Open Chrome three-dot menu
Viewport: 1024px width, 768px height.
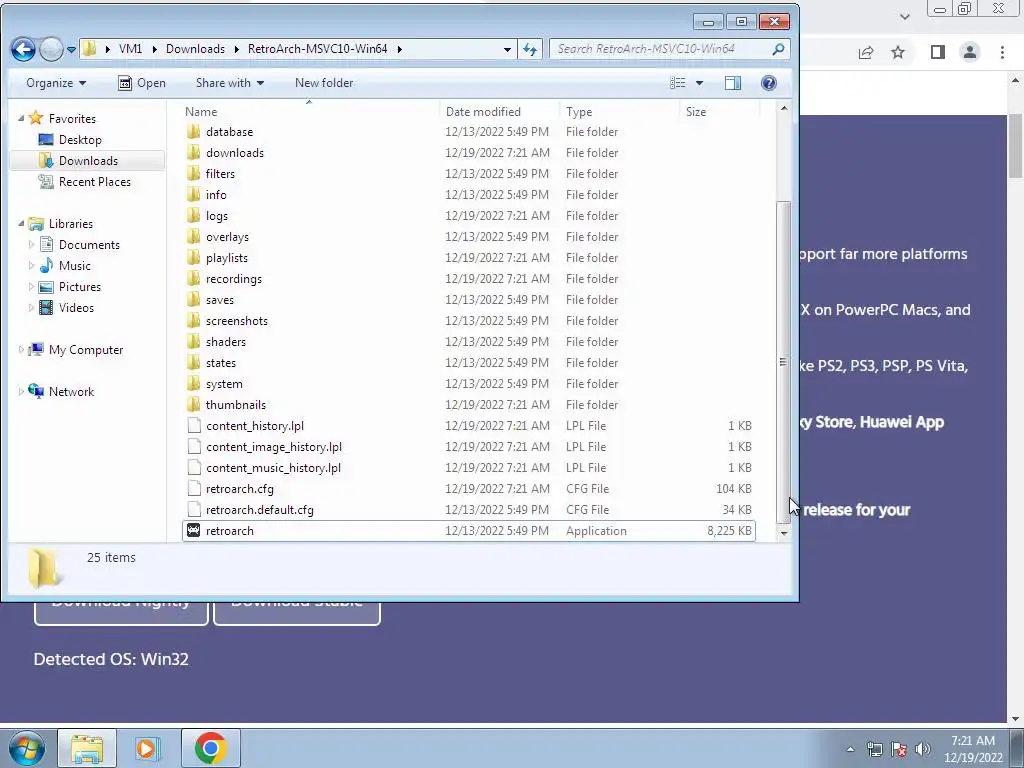point(1002,52)
